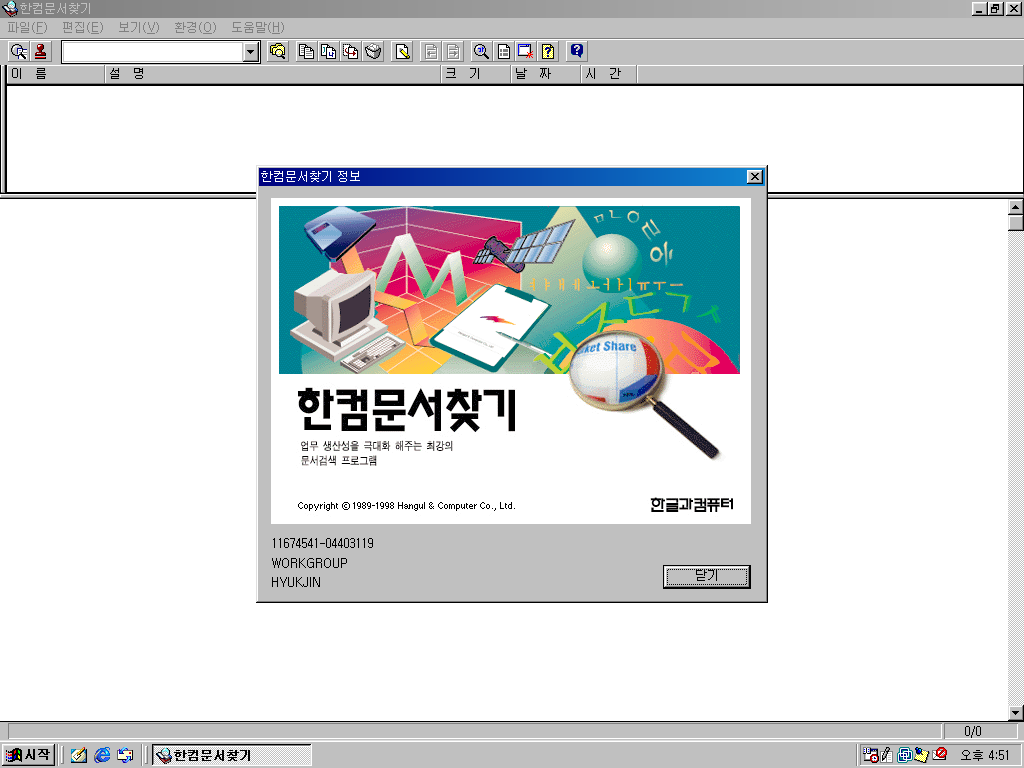
Task: Click the document list view icon
Action: coord(504,52)
